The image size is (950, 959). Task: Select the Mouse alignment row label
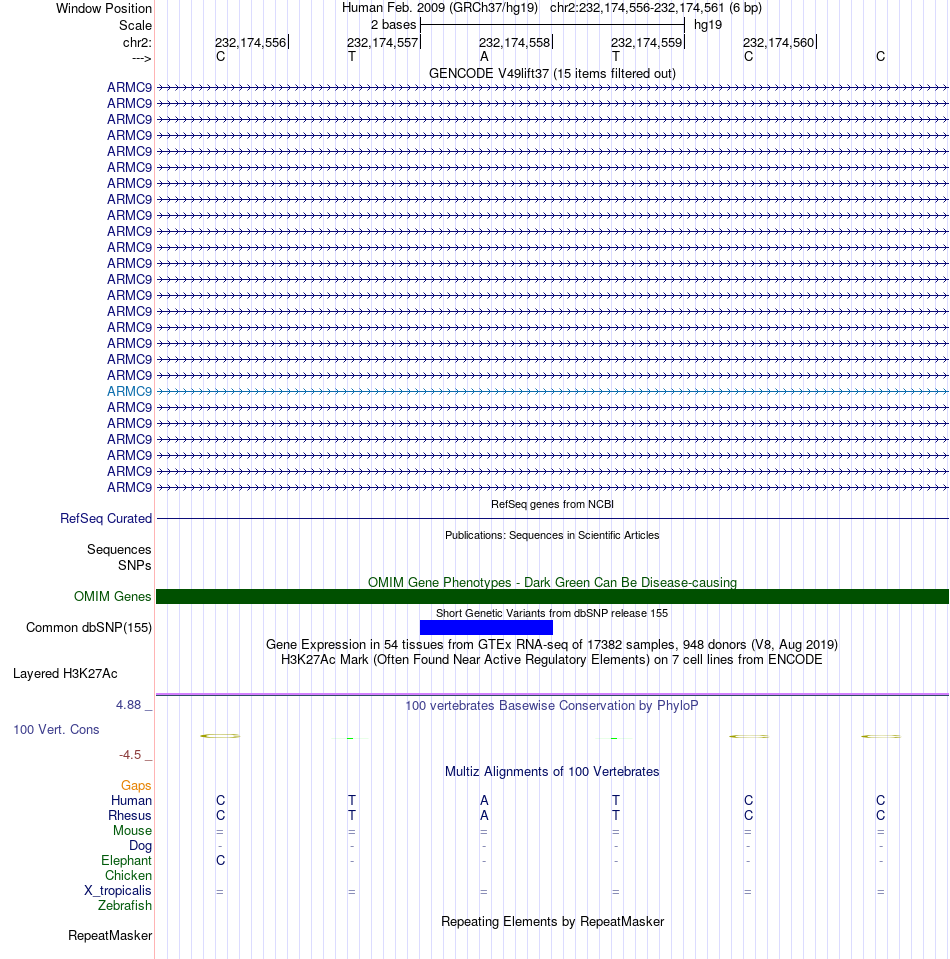pos(132,831)
